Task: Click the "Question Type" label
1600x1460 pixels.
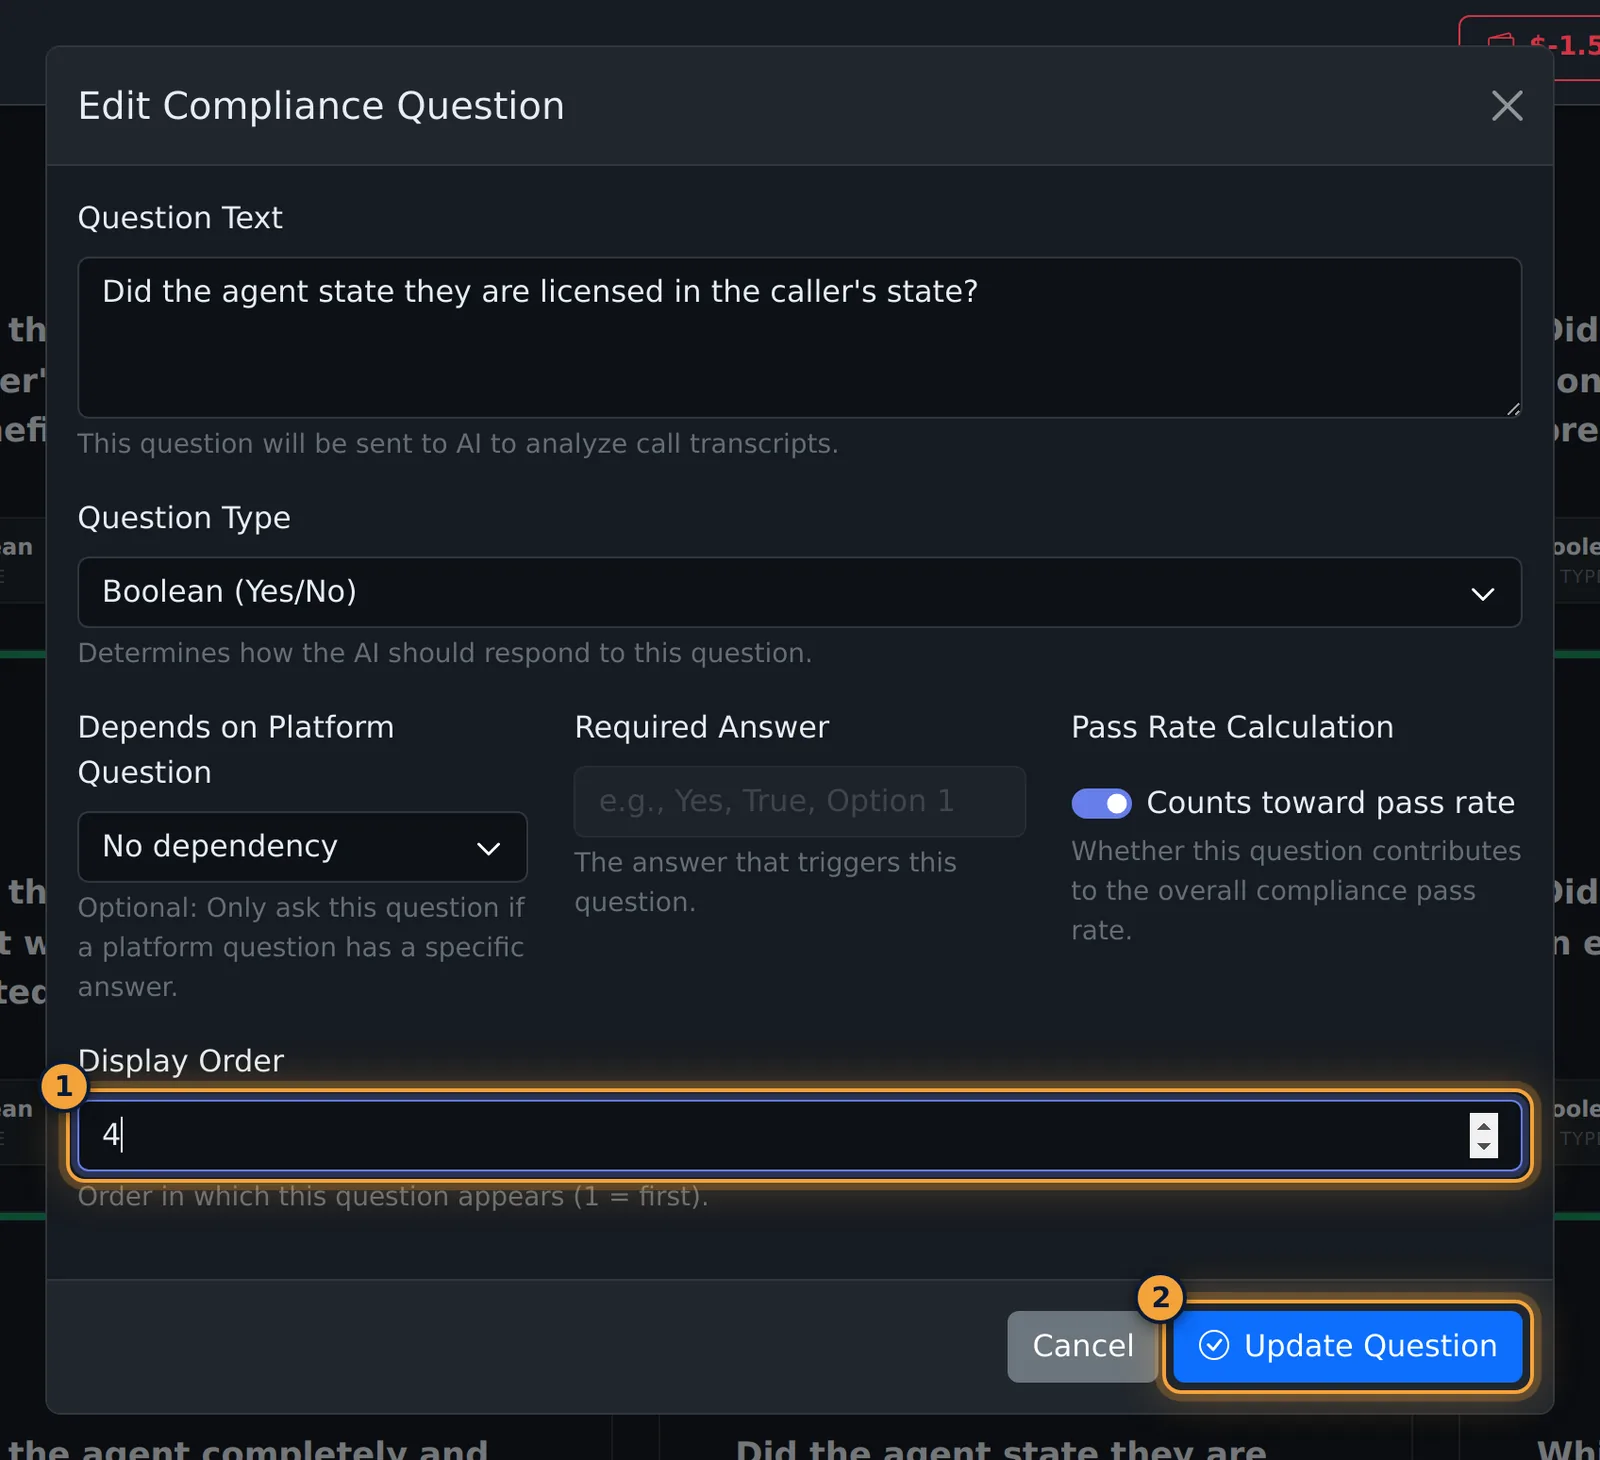Action: 184,518
